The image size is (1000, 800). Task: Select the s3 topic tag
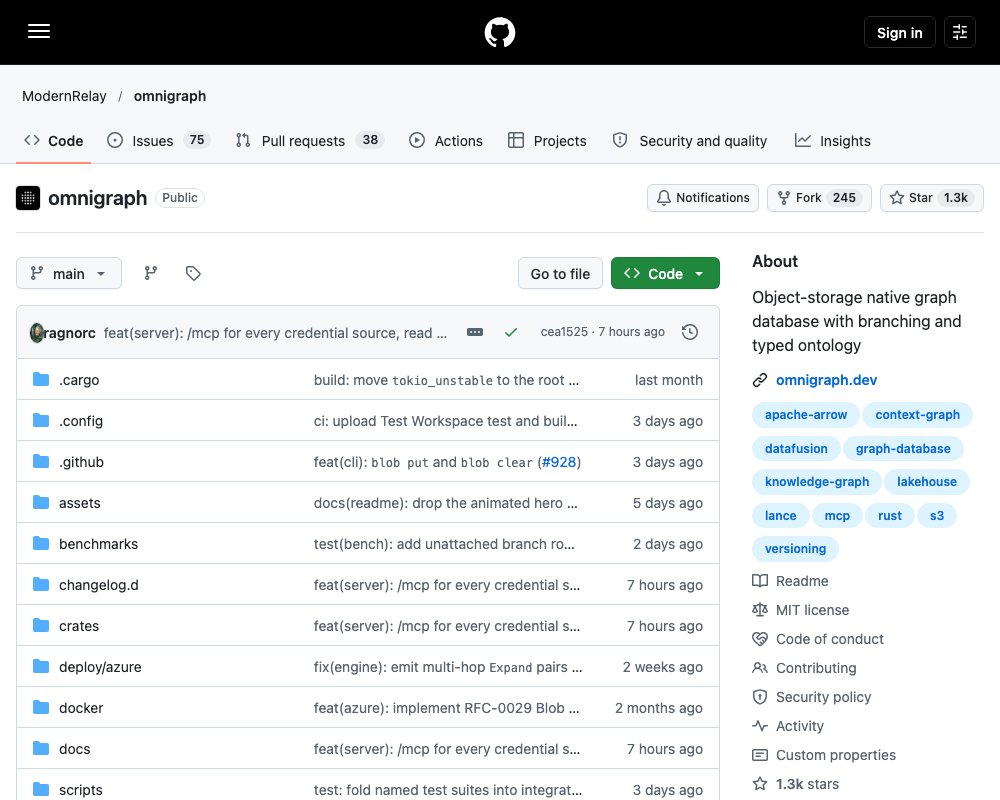coord(936,515)
